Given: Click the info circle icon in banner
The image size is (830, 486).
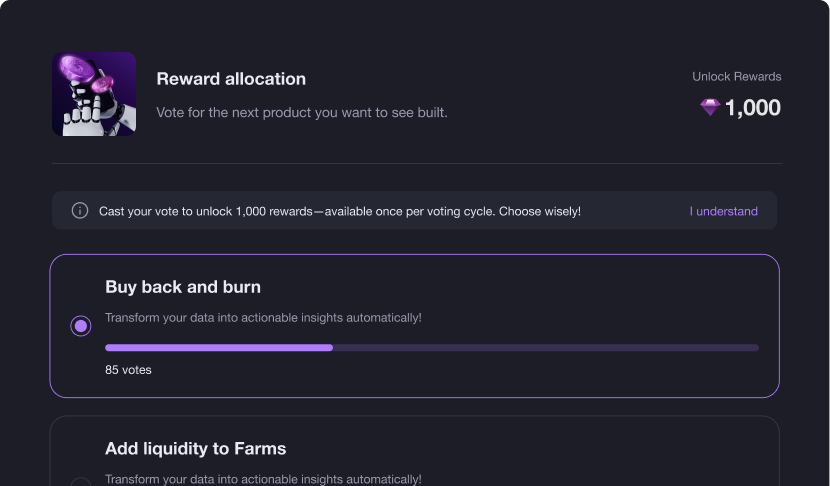Looking at the screenshot, I should tap(80, 211).
